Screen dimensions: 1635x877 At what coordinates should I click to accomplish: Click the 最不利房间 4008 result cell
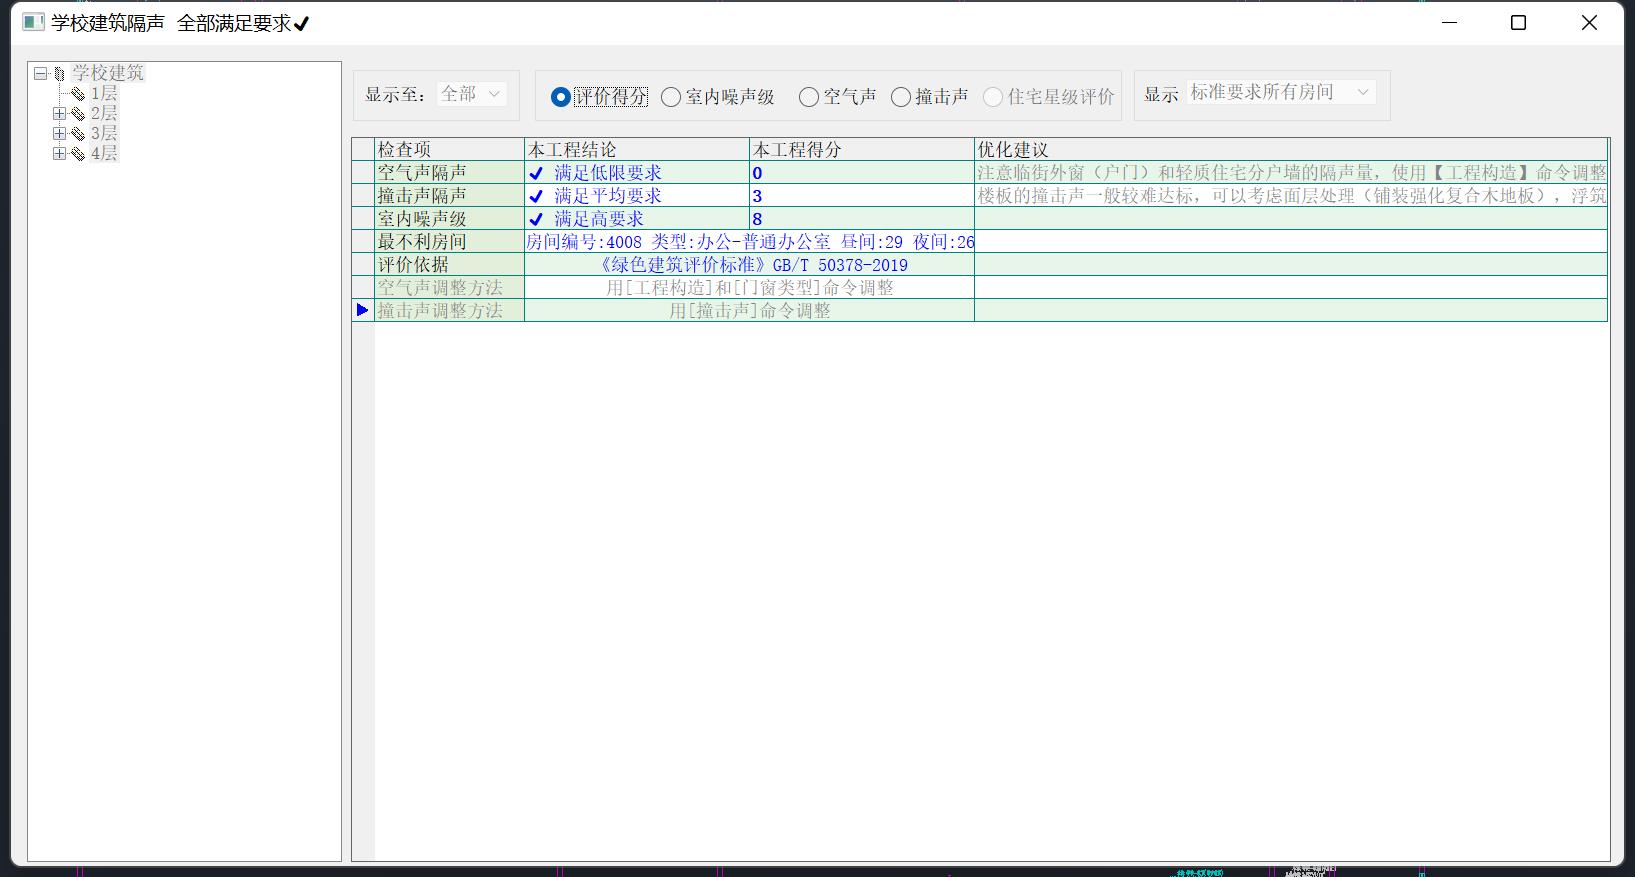click(x=749, y=242)
